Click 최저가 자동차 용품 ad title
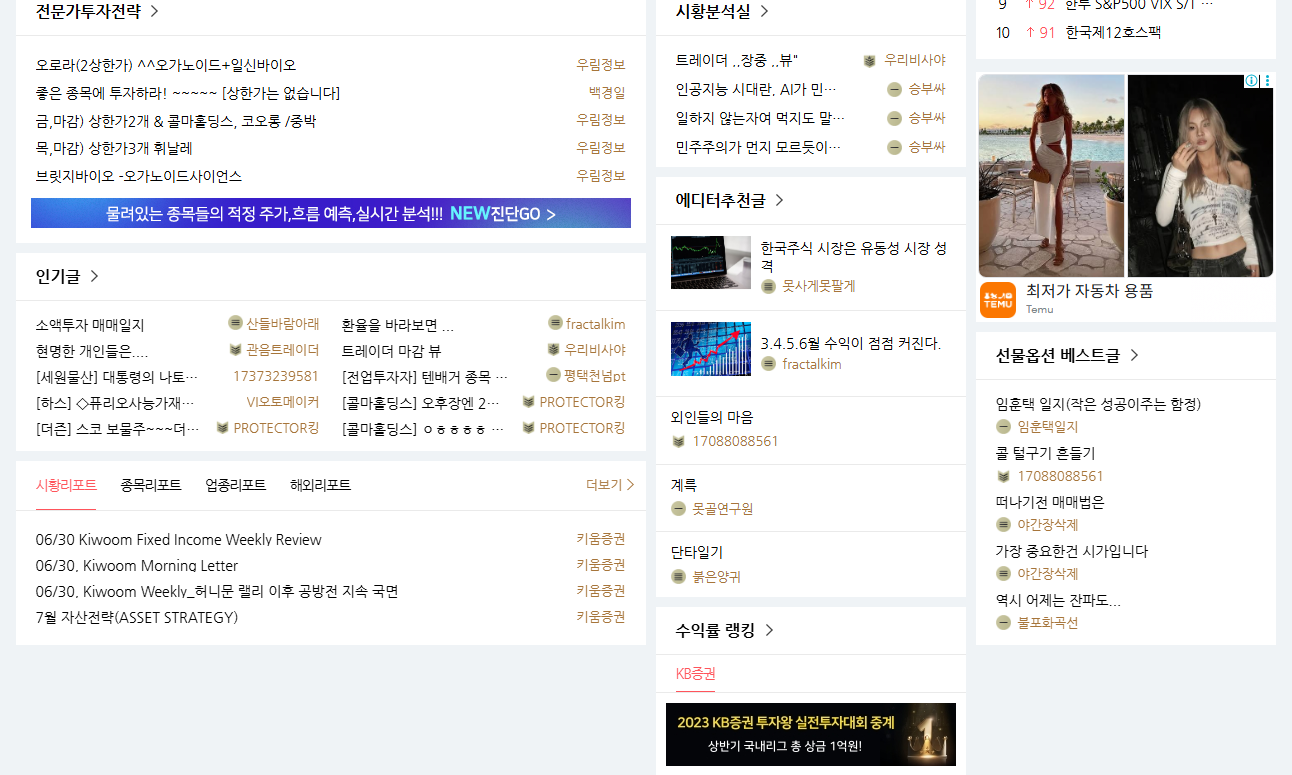The image size is (1292, 775). point(1089,291)
